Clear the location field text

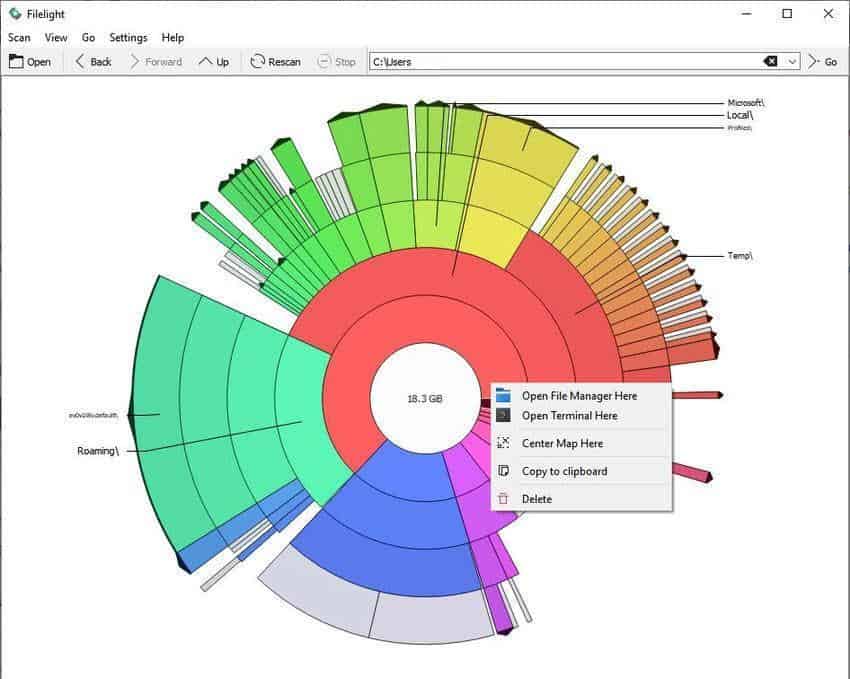click(770, 62)
